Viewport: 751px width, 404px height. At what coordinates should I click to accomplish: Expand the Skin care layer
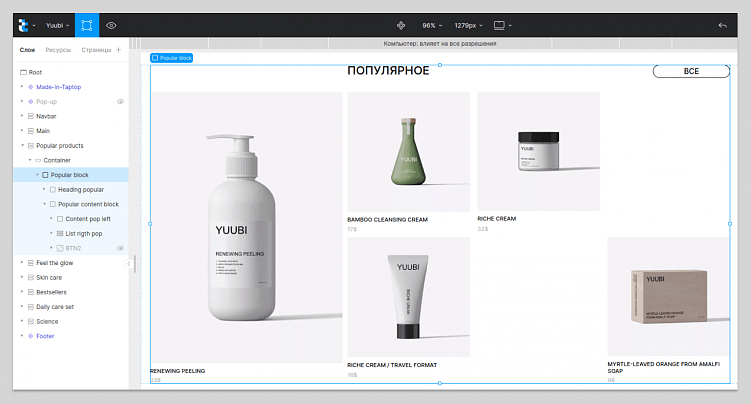click(22, 277)
